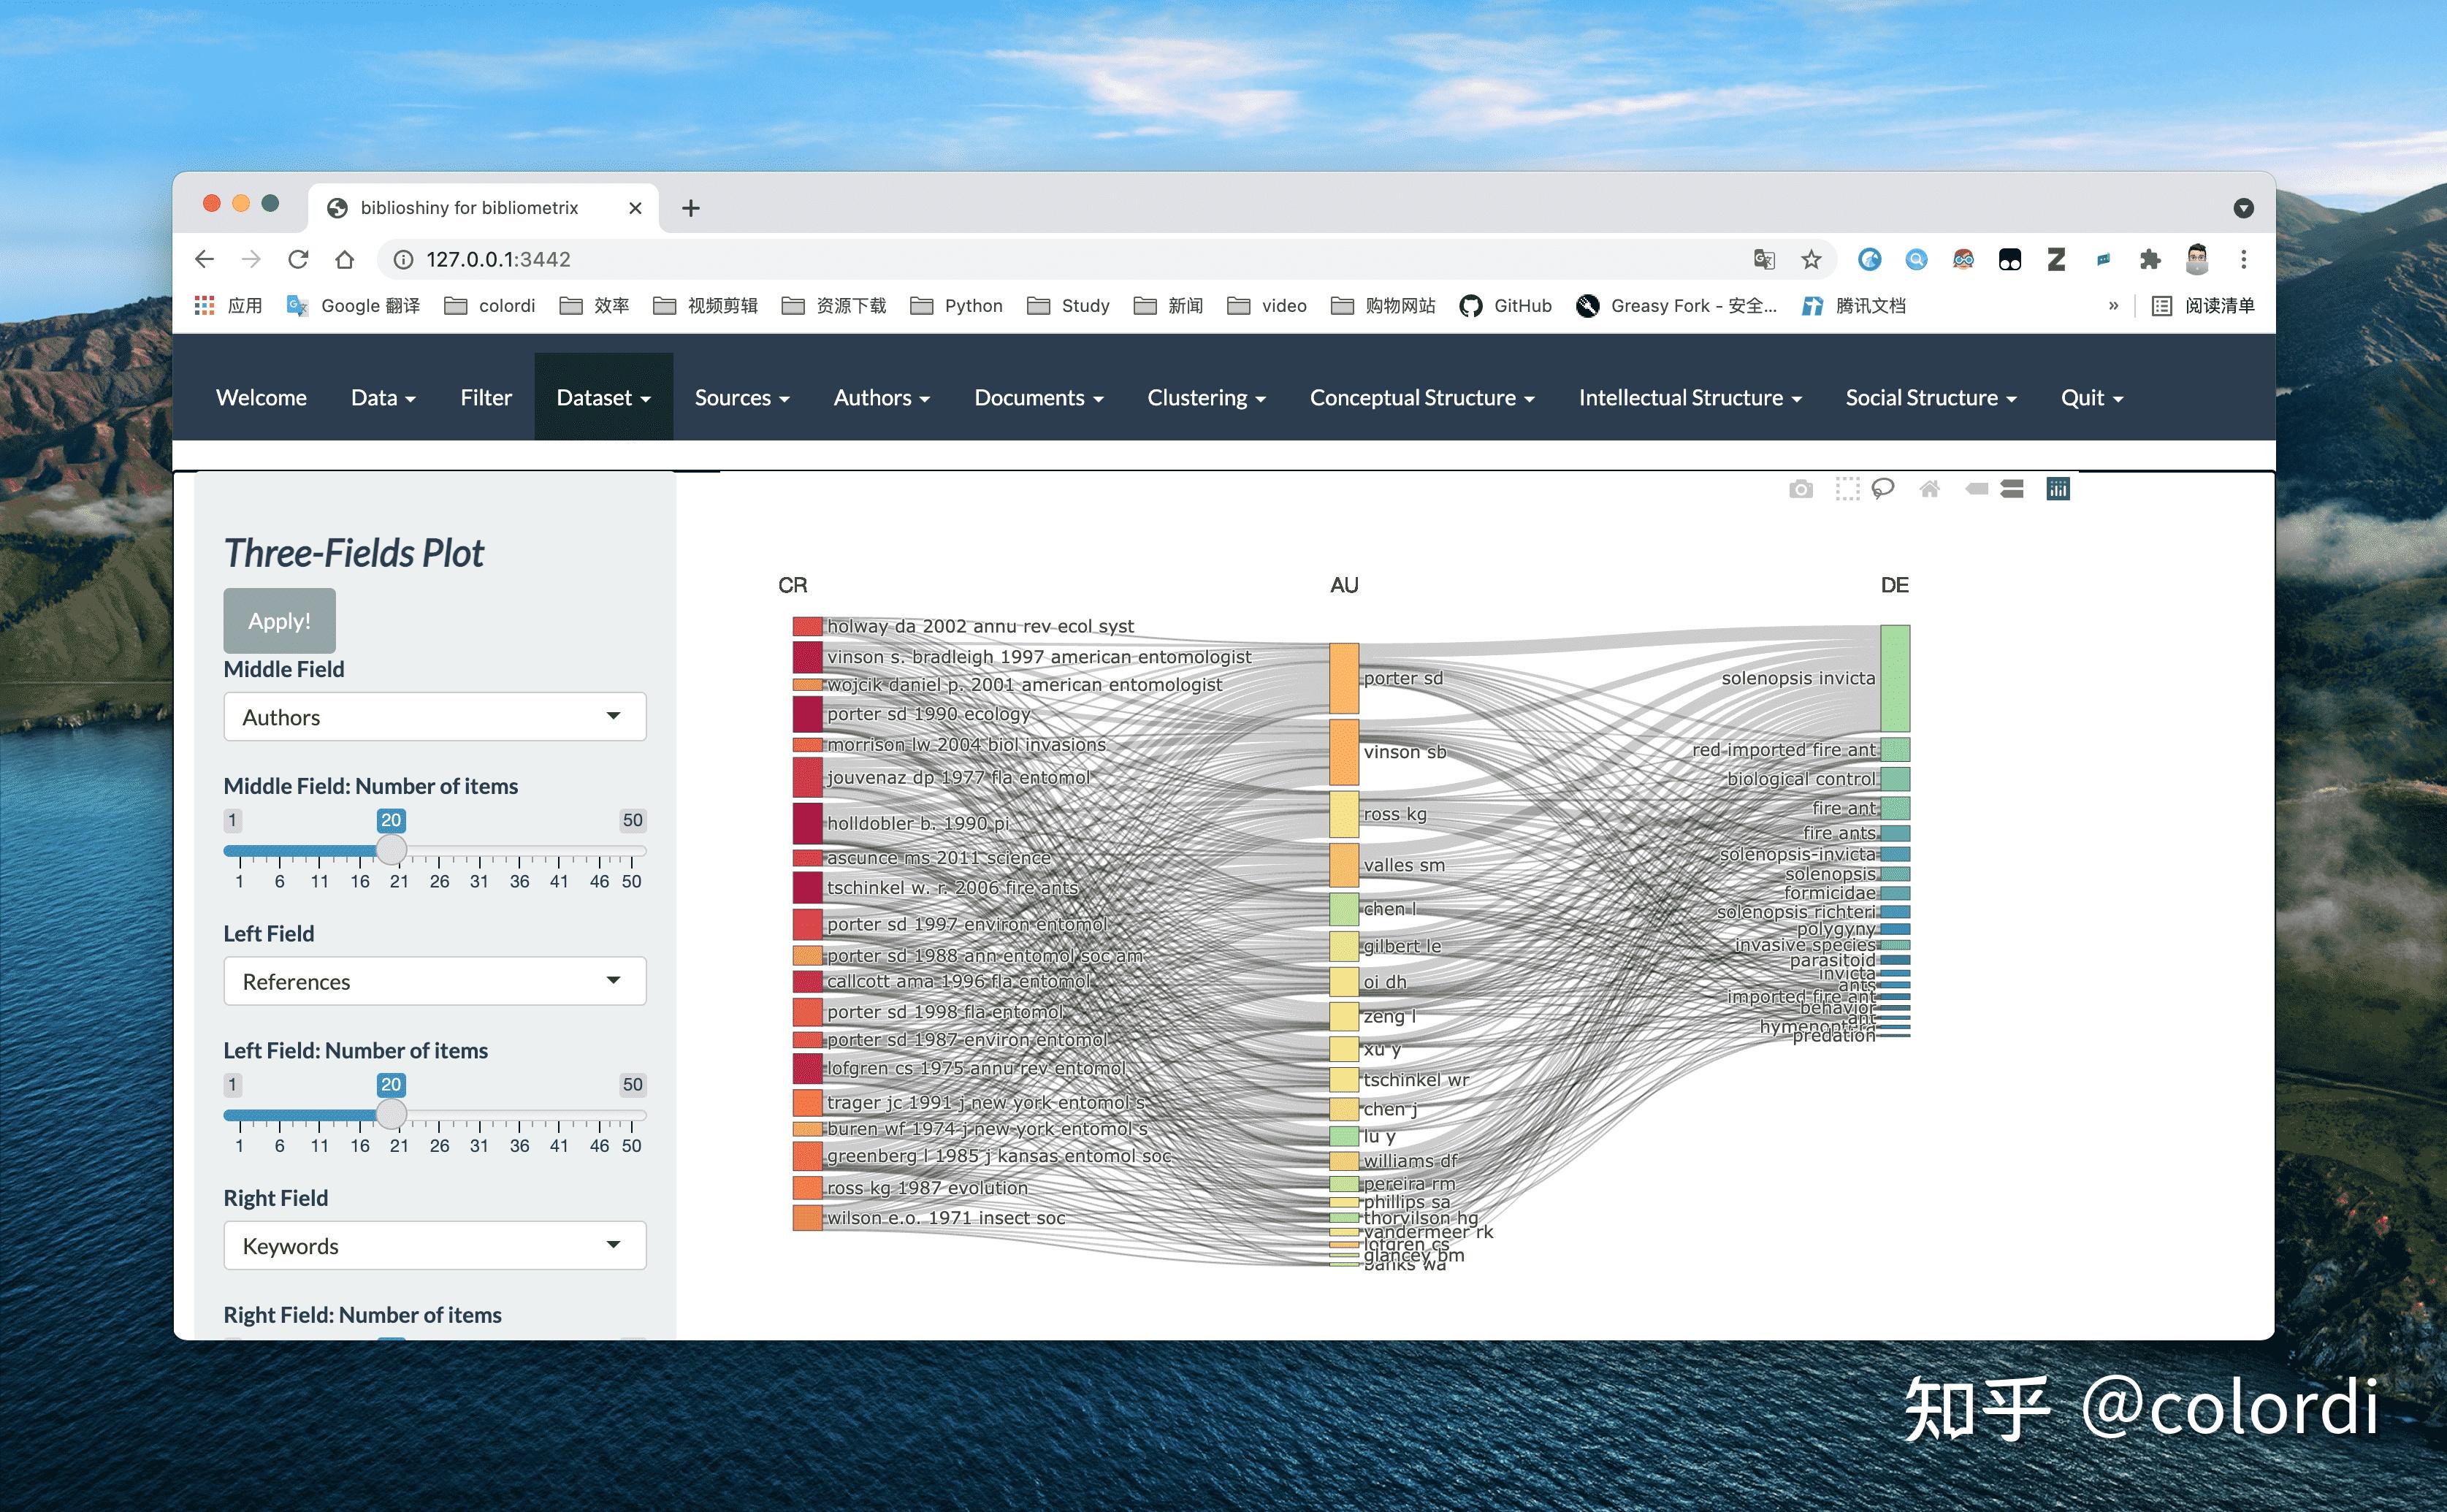This screenshot has height=1512, width=2447.
Task: Open a new browser tab
Action: click(690, 208)
